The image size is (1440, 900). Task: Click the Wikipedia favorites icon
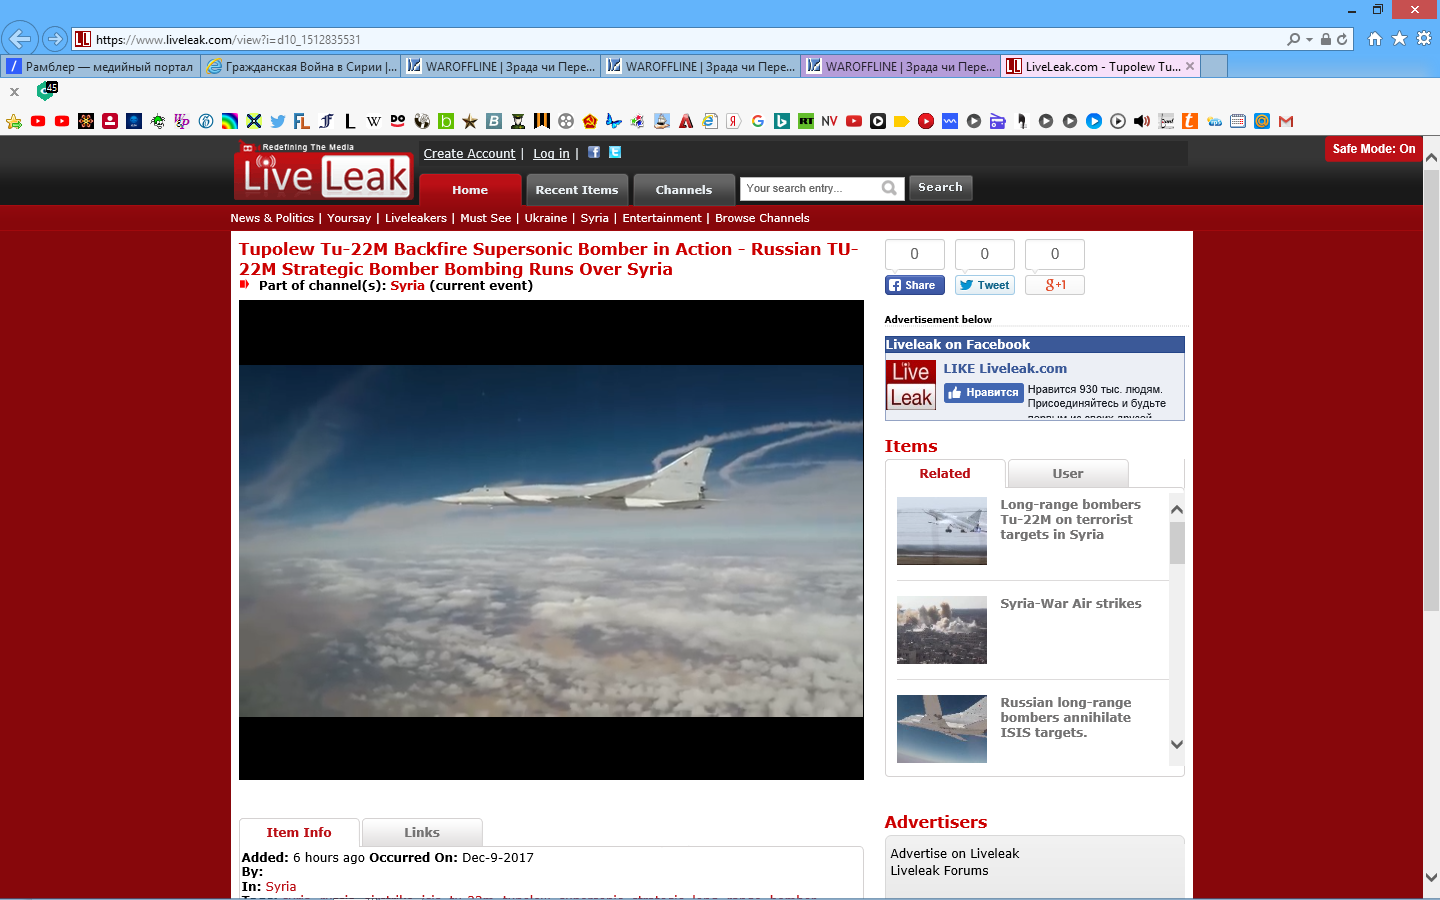click(x=373, y=121)
